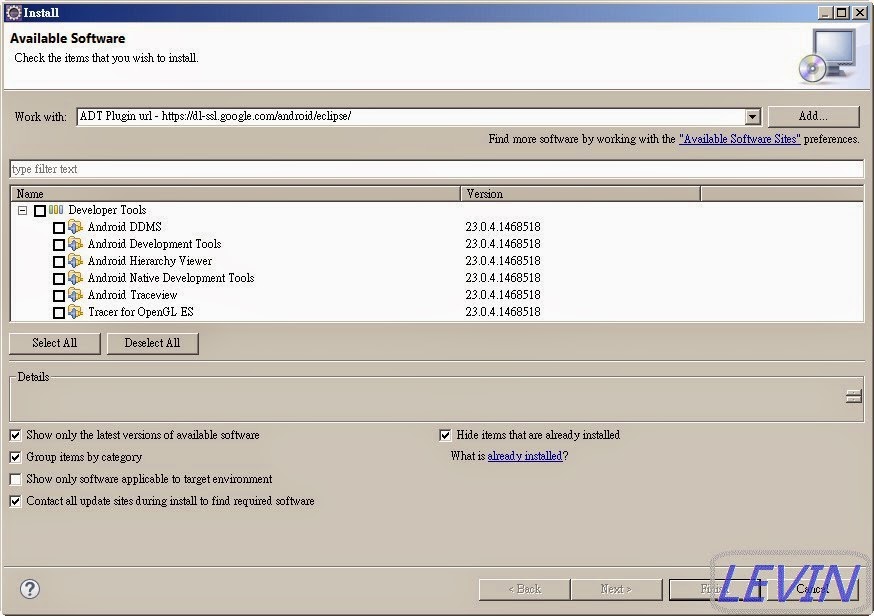This screenshot has height=616, width=874.
Task: Click the Install window title icon
Action: pos(13,12)
